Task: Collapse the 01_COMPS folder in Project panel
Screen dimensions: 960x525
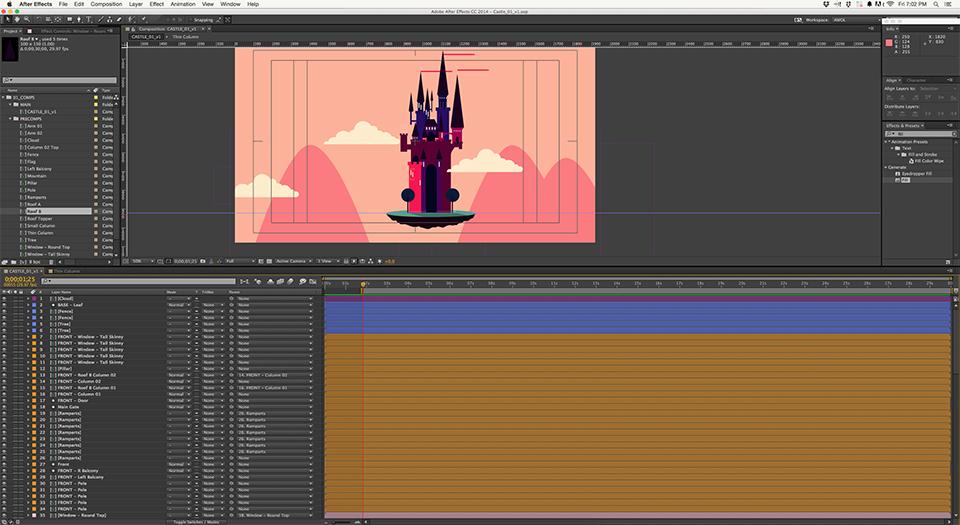Action: coord(3,97)
